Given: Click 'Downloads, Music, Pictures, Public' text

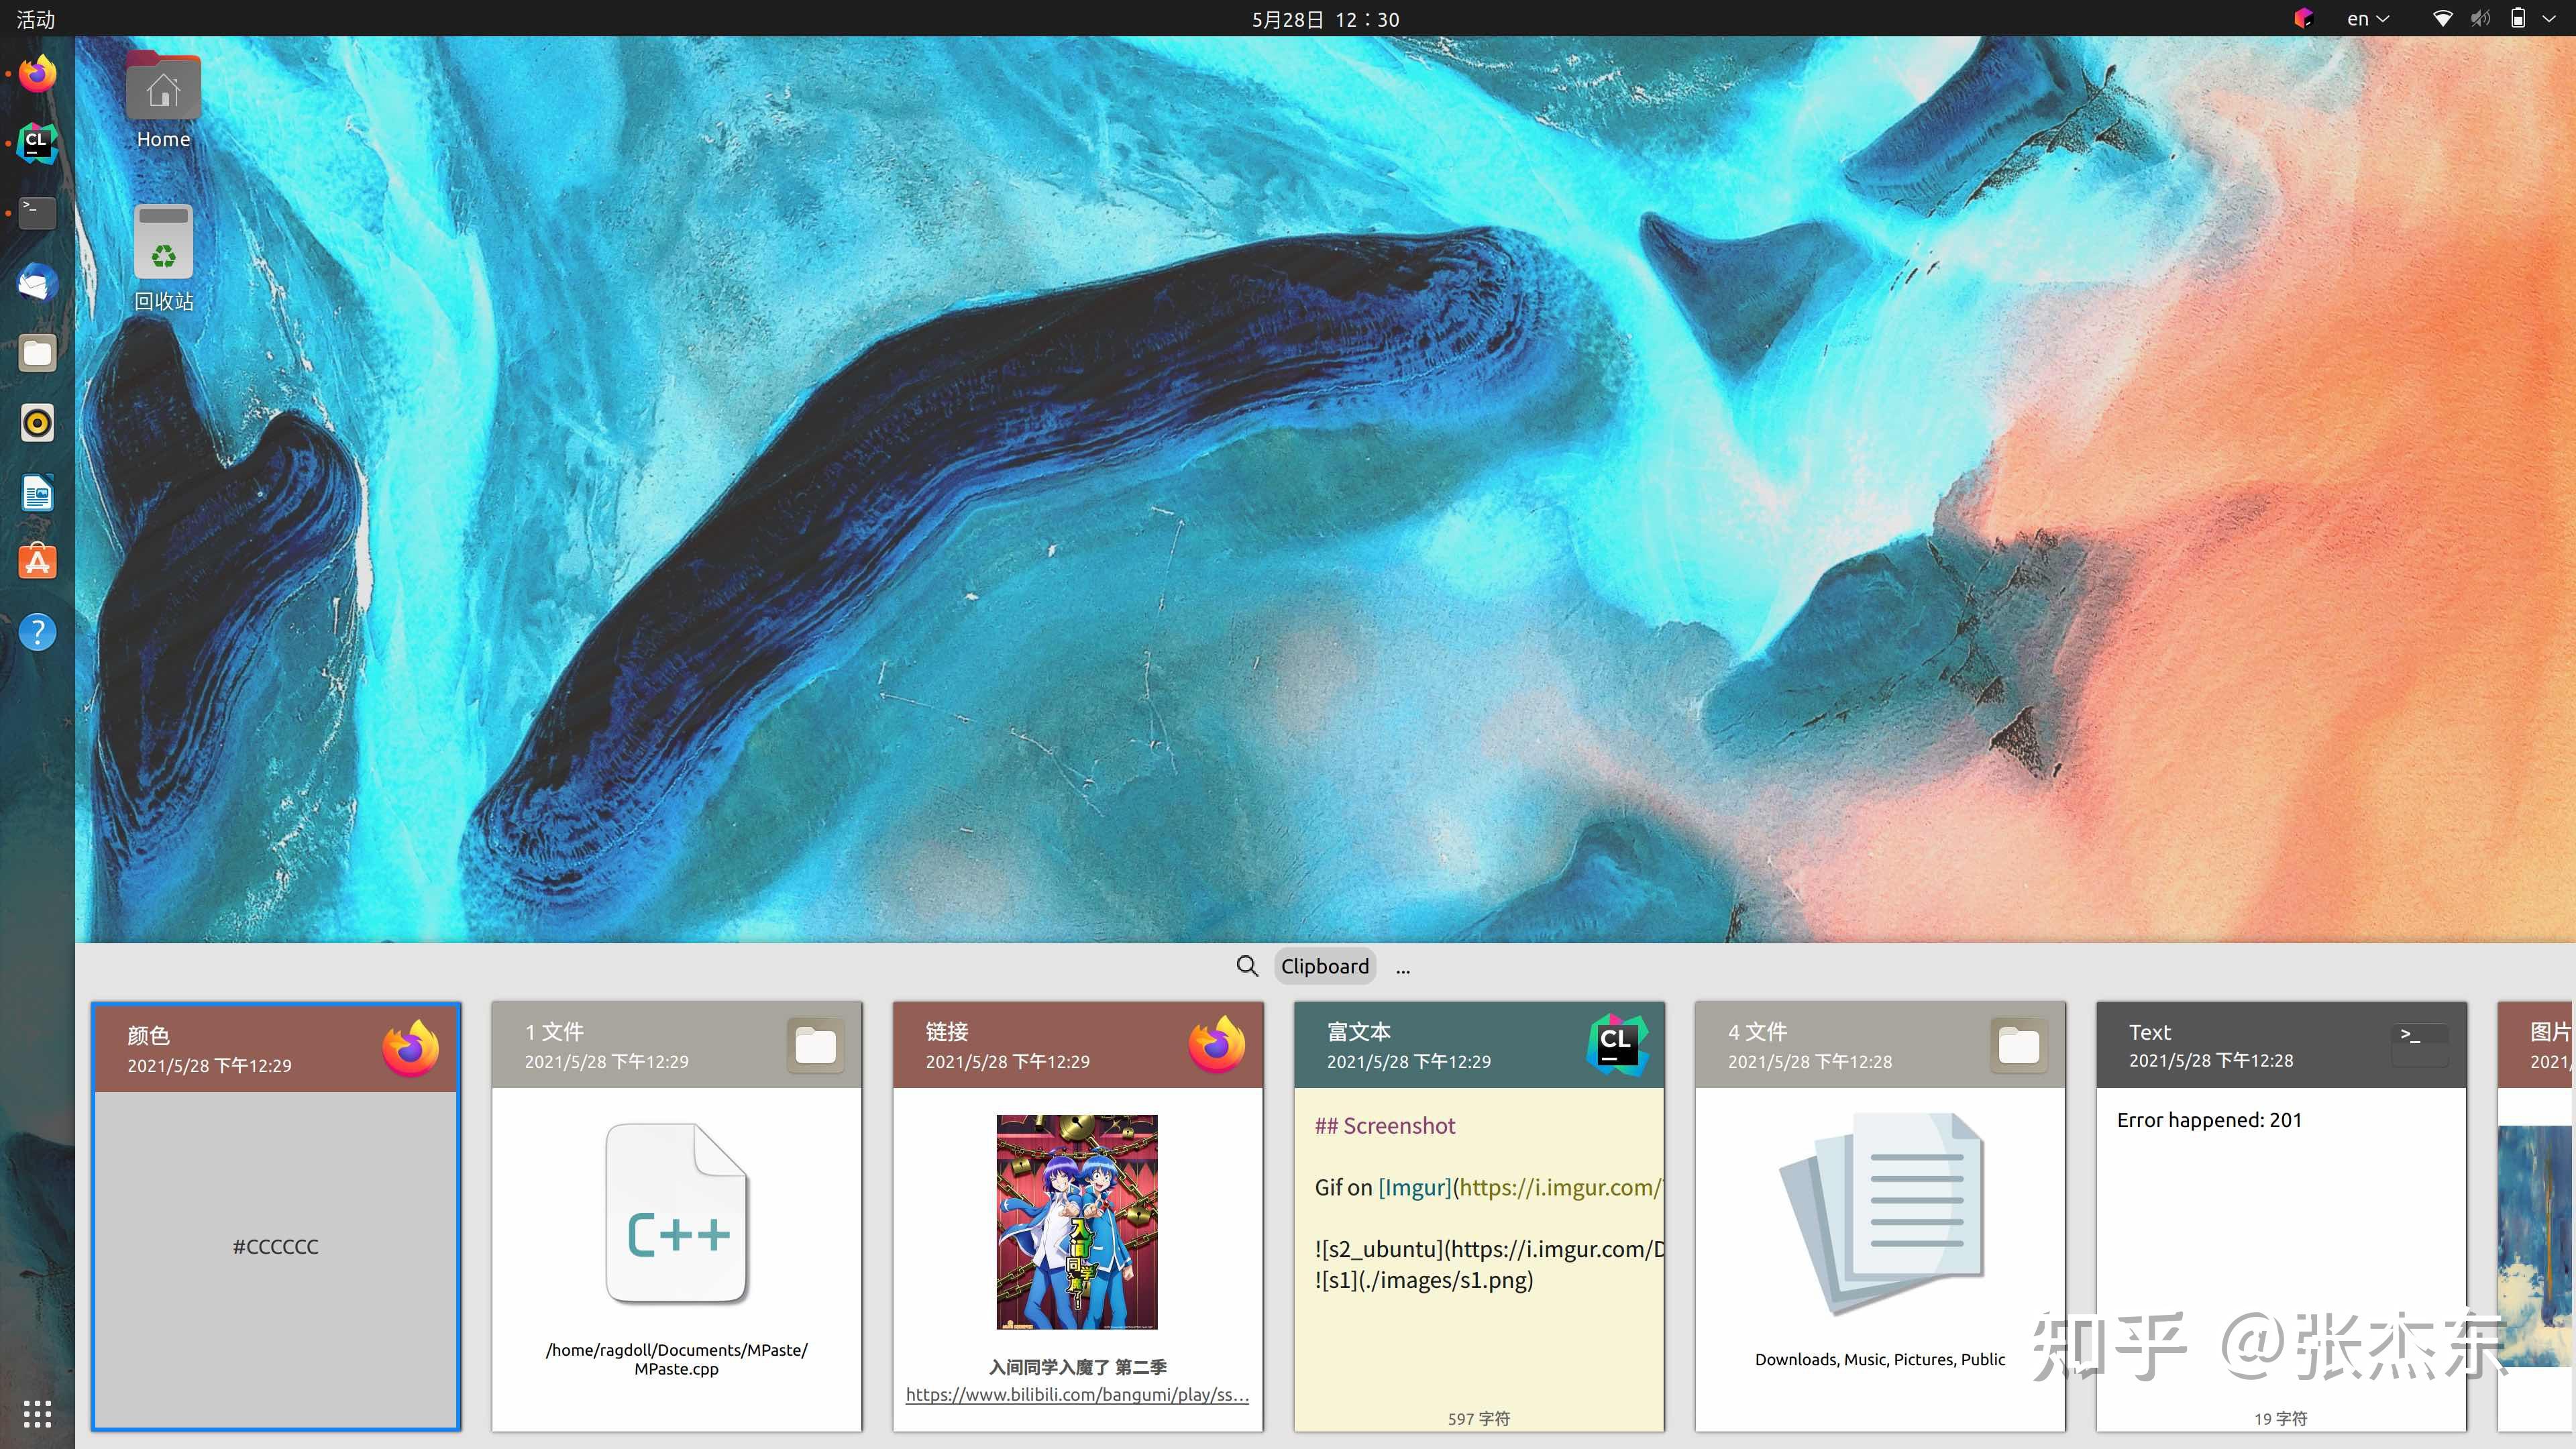Looking at the screenshot, I should click(x=1880, y=1359).
